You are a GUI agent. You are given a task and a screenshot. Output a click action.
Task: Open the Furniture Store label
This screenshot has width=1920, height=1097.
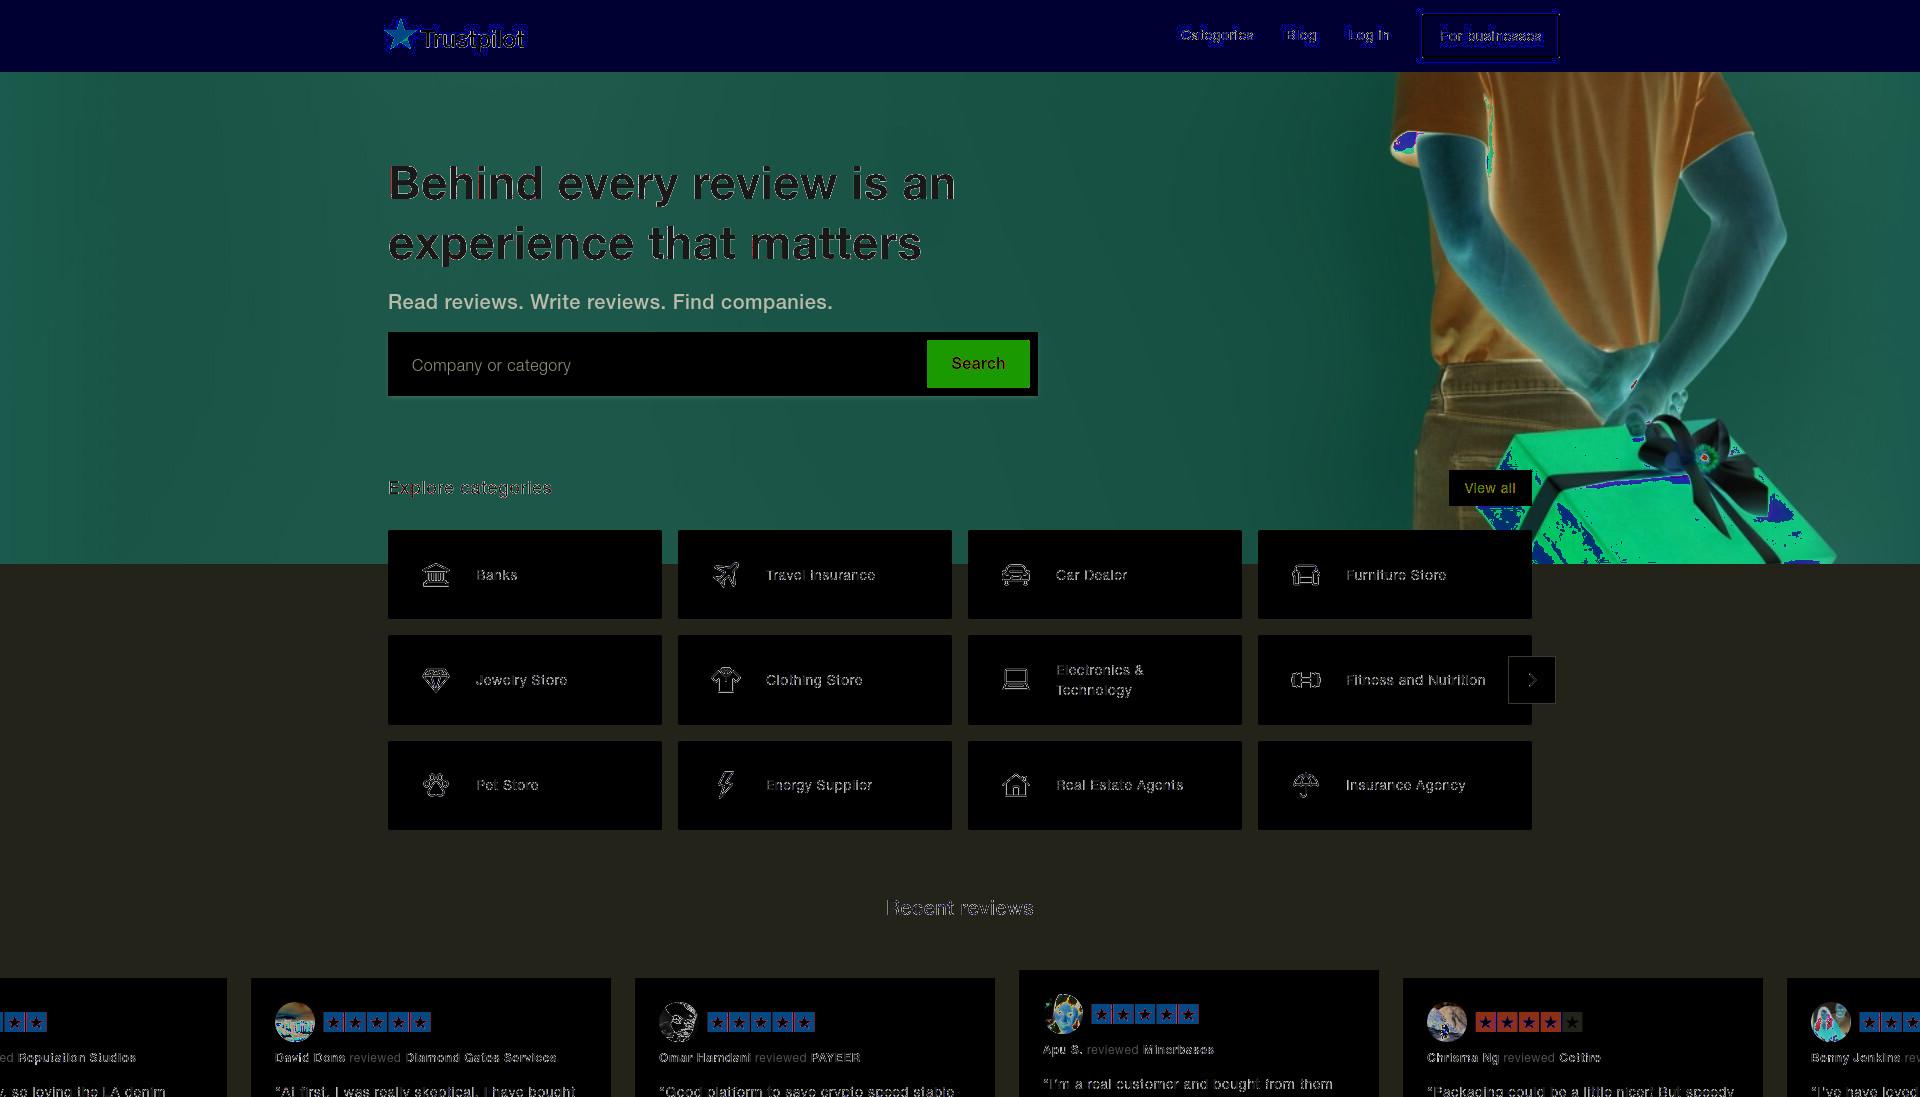pyautogui.click(x=1396, y=575)
